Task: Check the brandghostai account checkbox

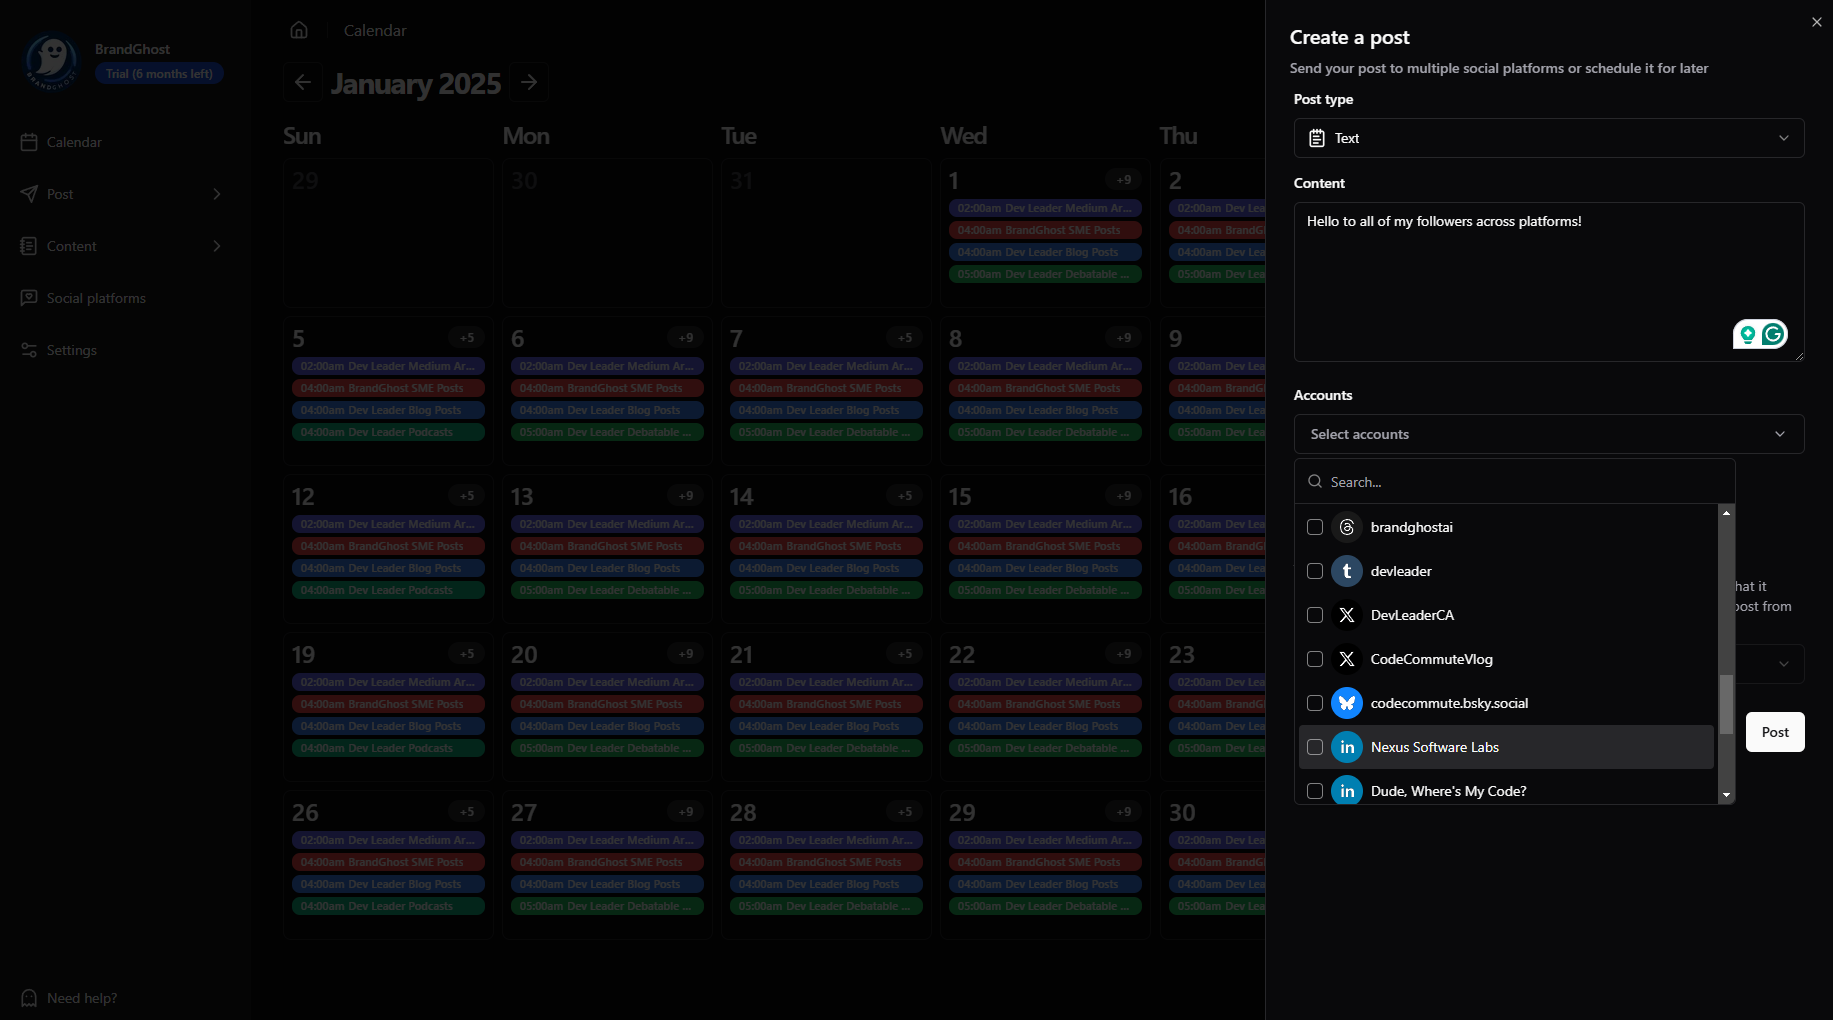Action: (1315, 527)
